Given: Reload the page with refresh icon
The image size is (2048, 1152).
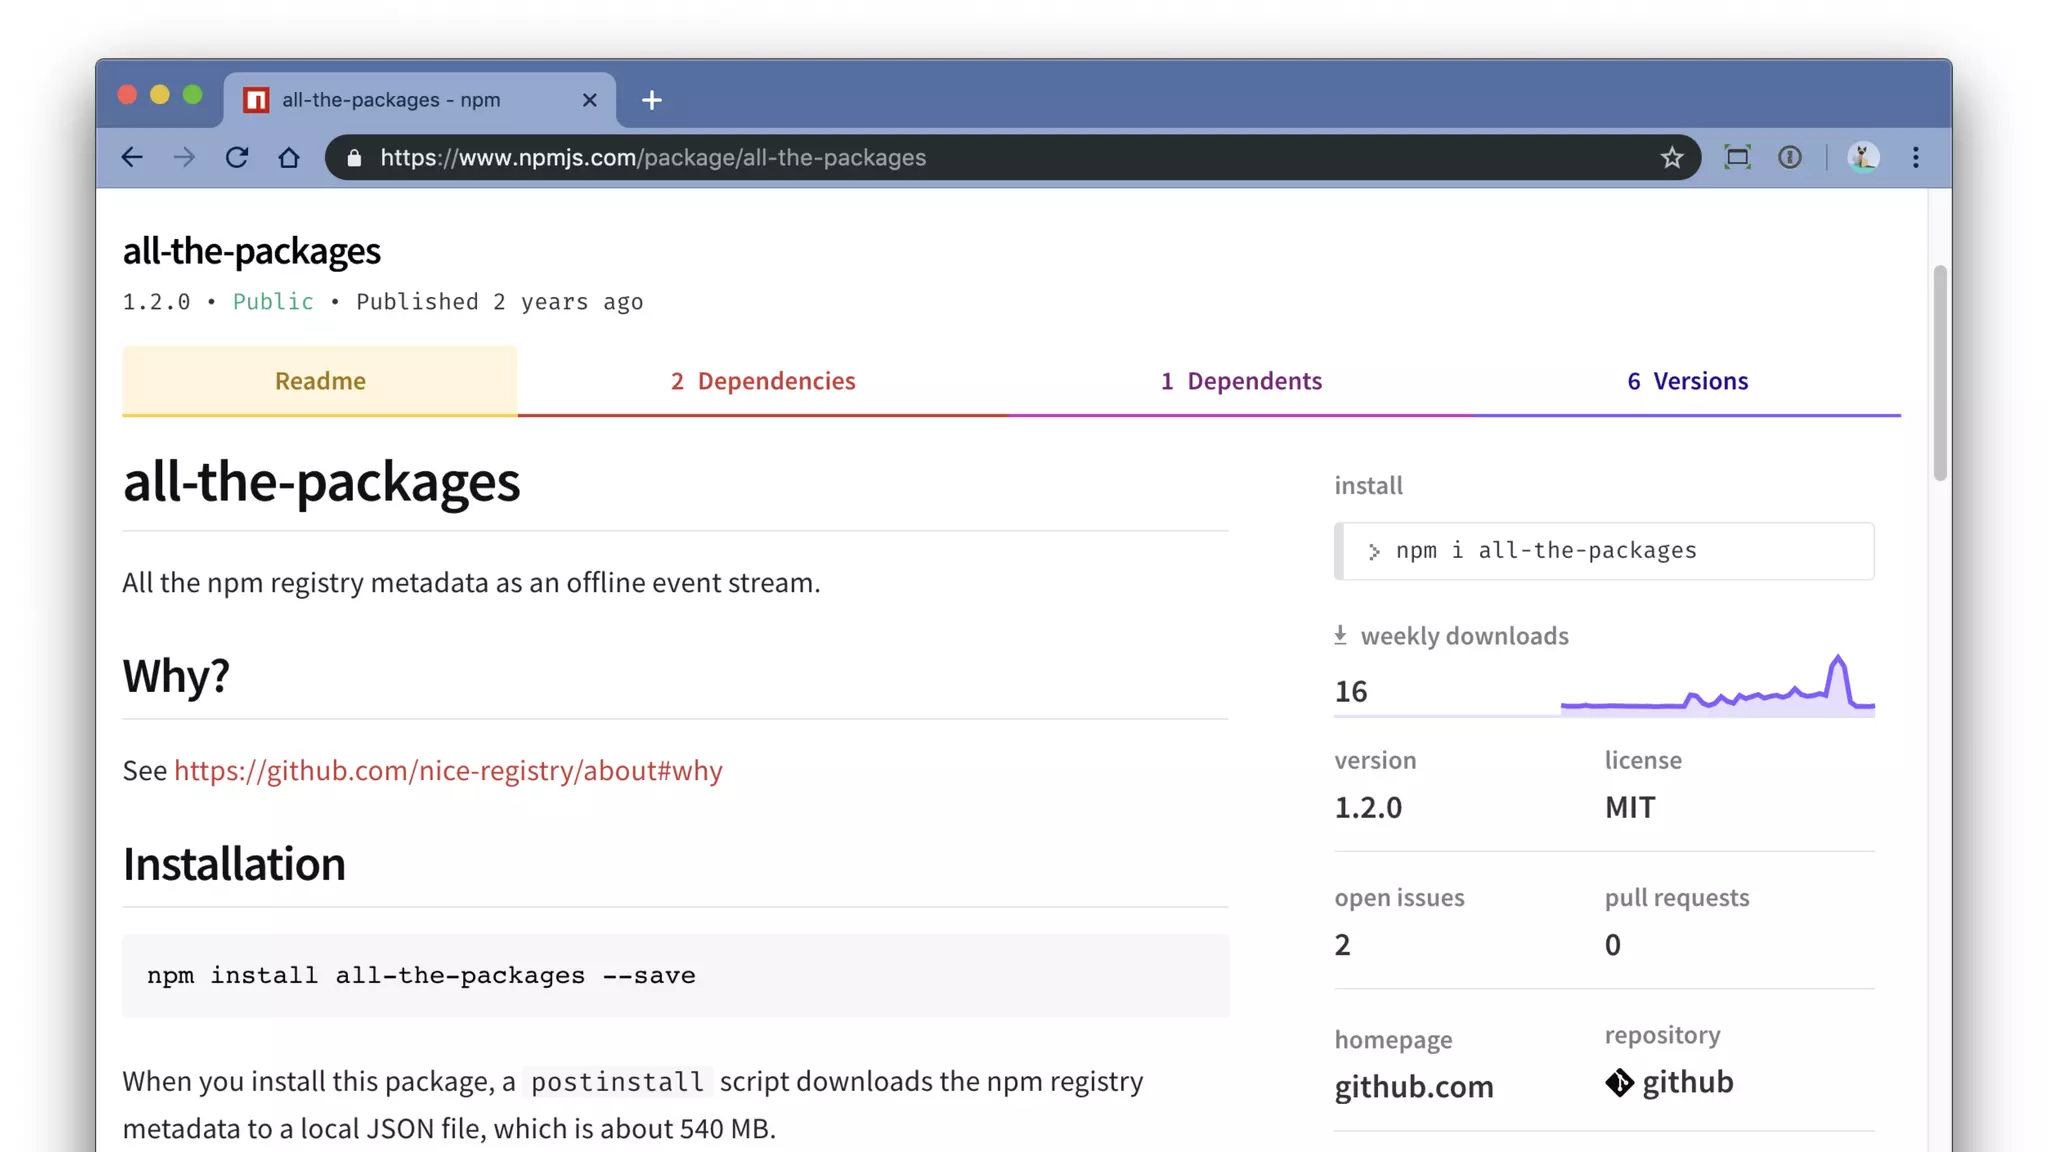Looking at the screenshot, I should click(x=237, y=157).
